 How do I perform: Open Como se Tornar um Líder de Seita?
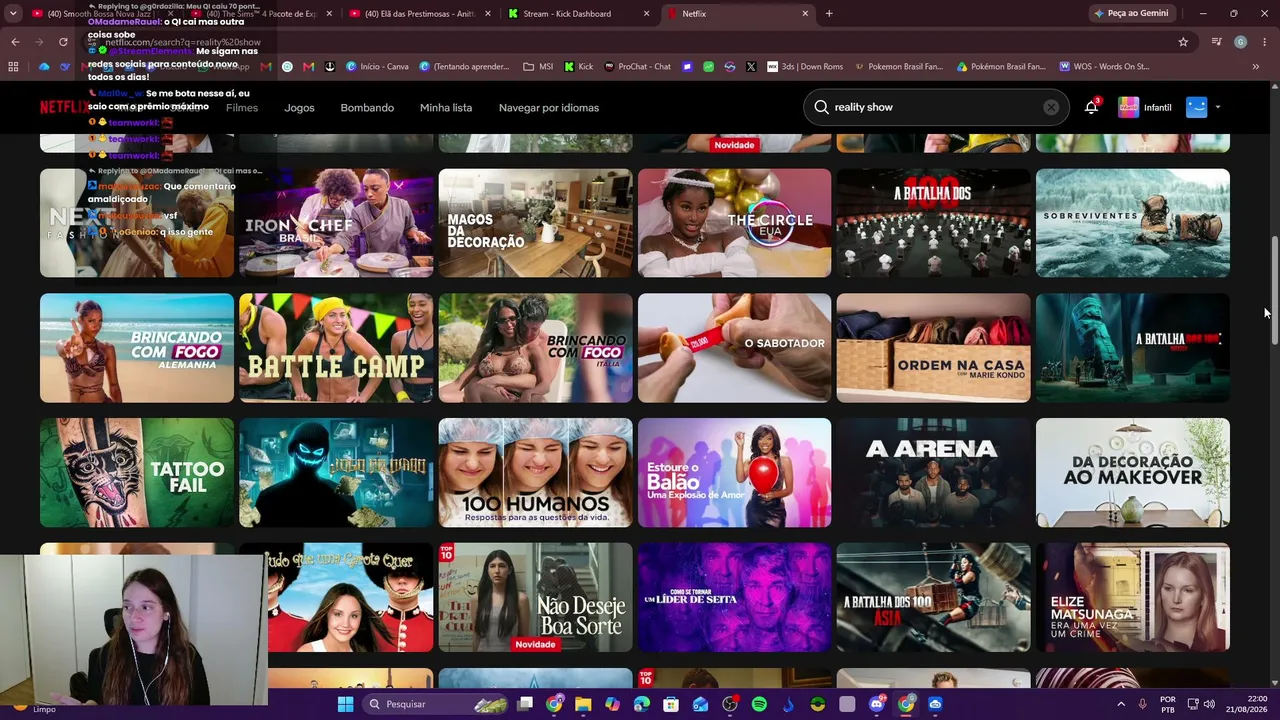tap(734, 597)
